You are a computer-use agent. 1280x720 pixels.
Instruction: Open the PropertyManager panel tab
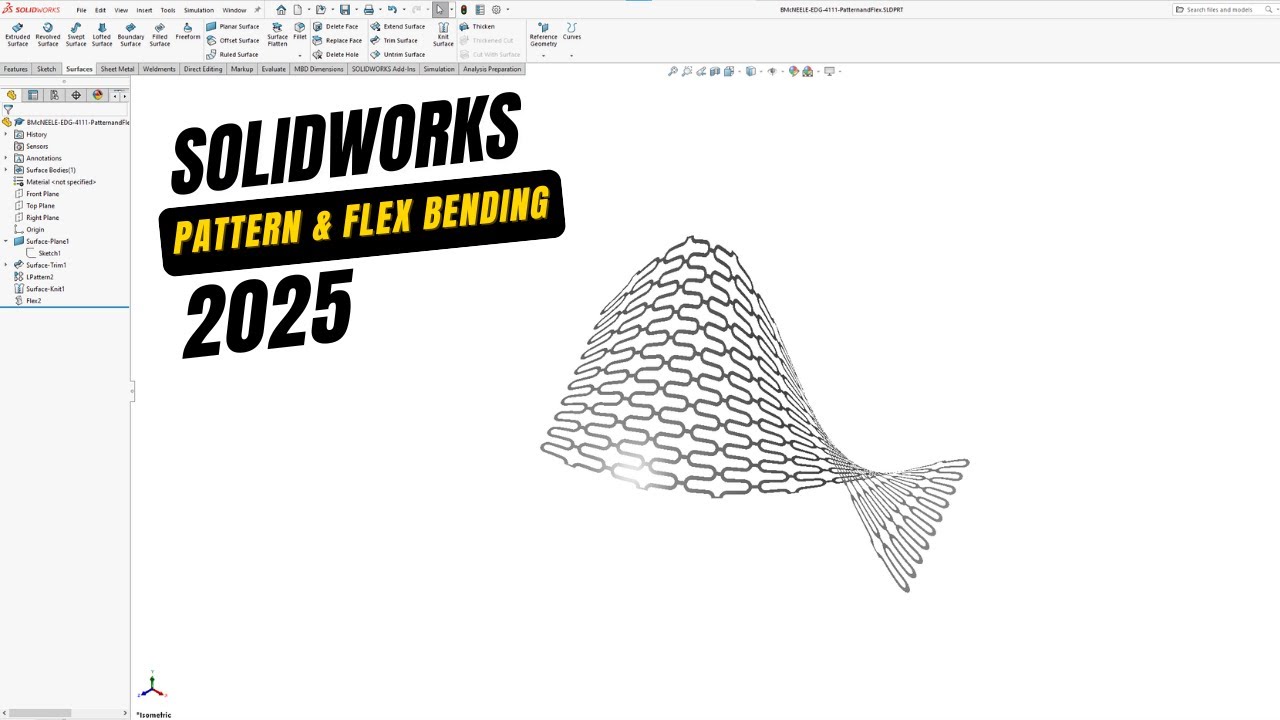coord(33,96)
